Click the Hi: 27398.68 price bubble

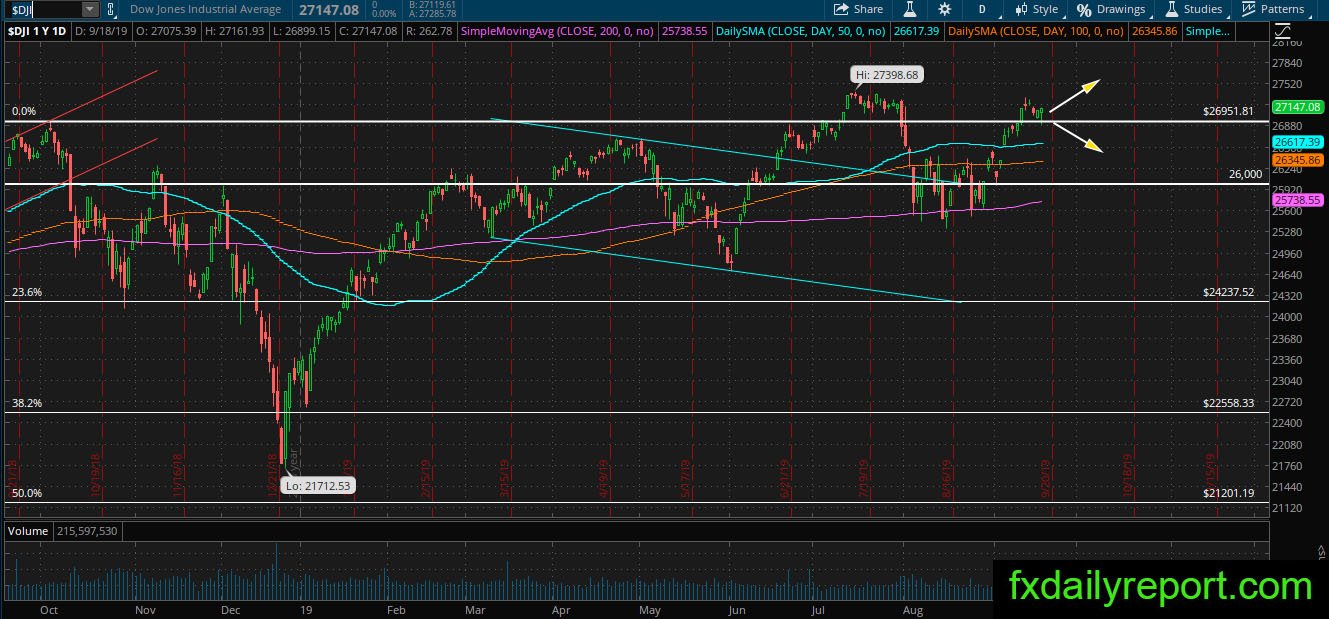(x=886, y=74)
